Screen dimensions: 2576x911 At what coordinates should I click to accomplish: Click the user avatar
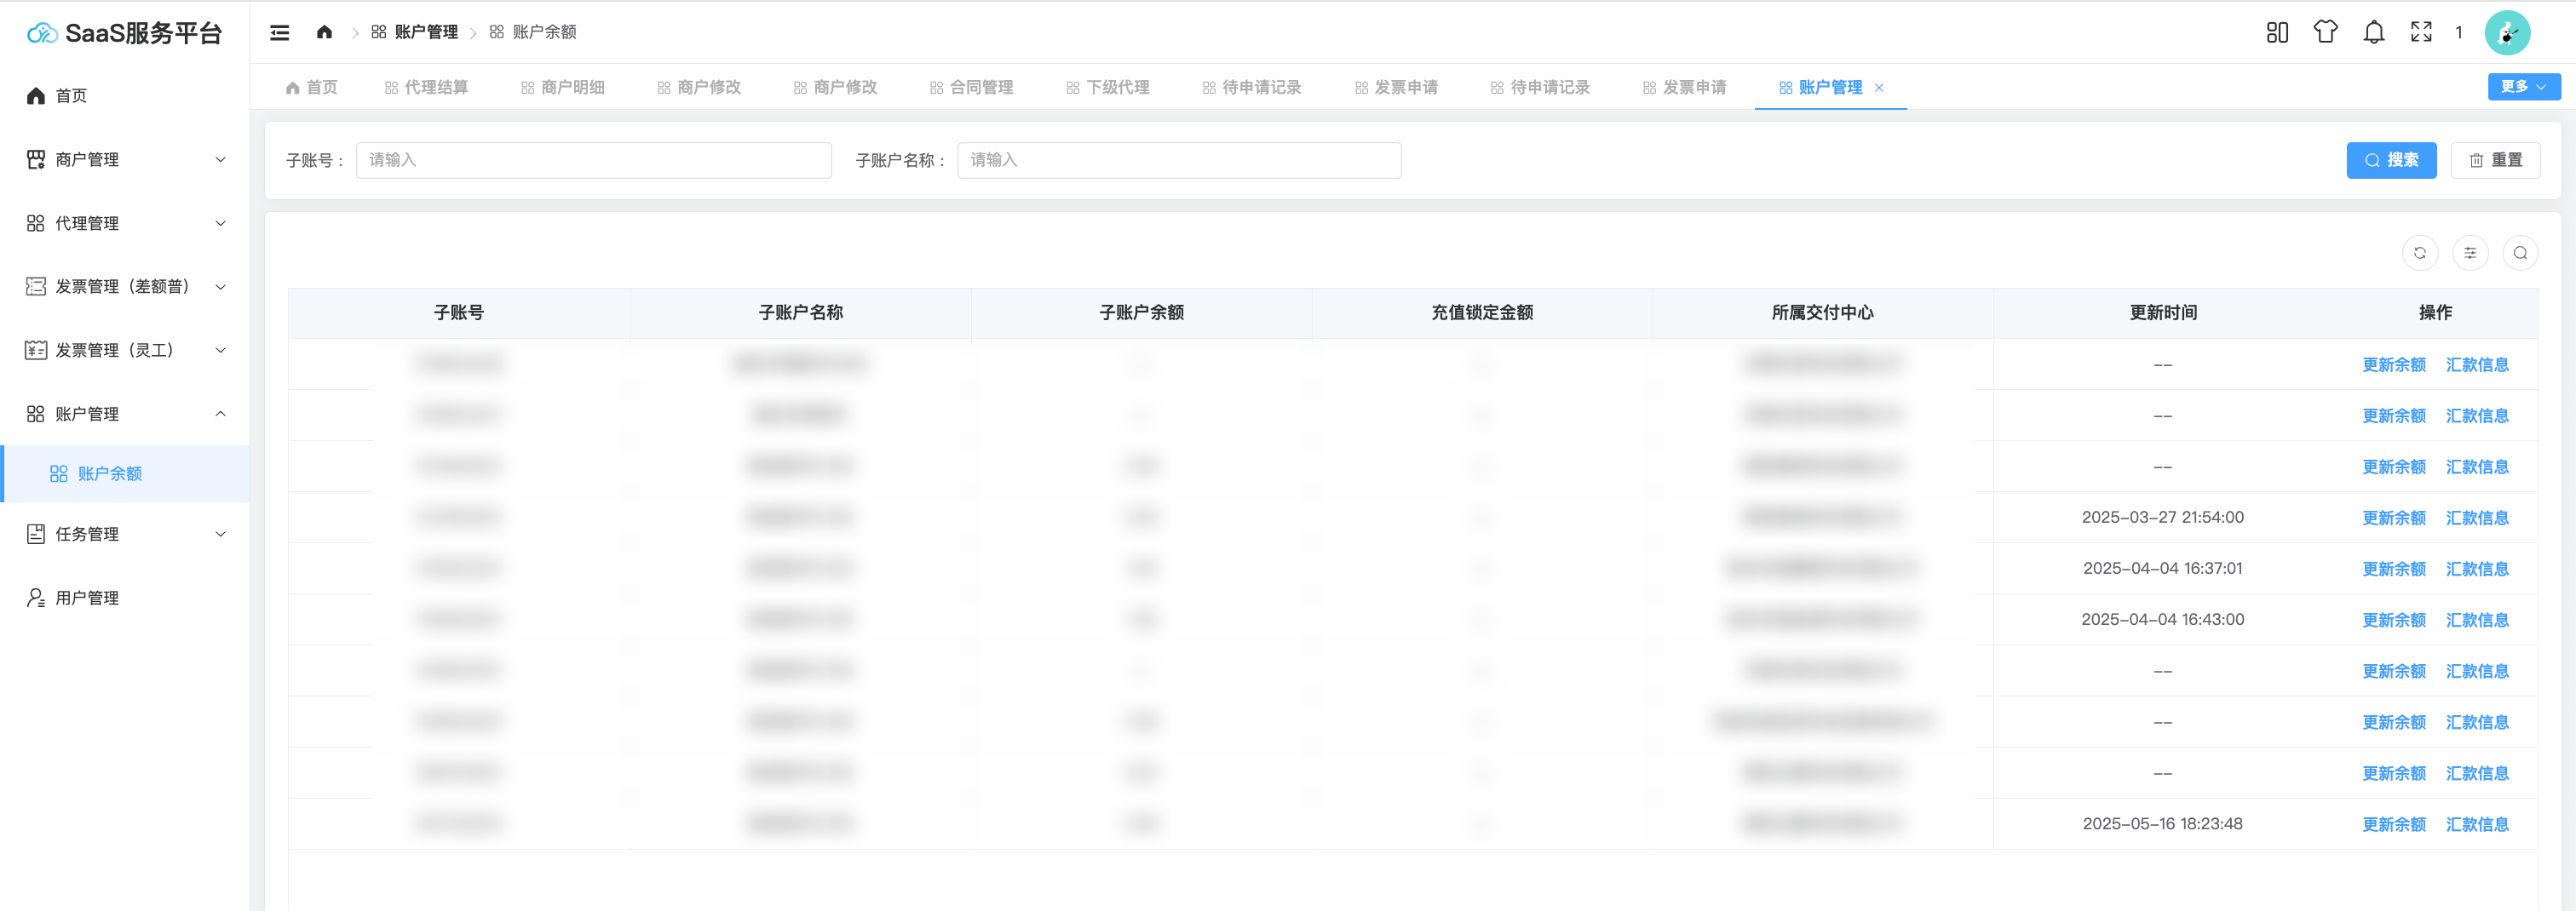2507,33
